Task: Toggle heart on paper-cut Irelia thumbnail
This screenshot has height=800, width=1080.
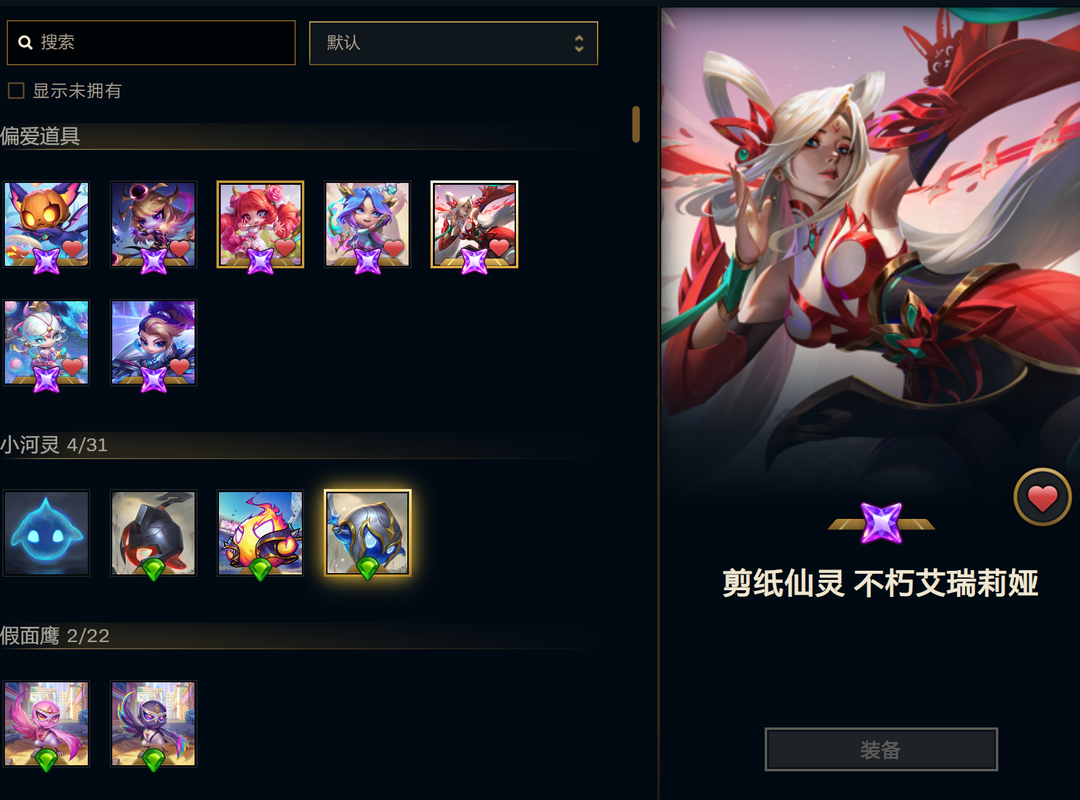Action: (499, 247)
